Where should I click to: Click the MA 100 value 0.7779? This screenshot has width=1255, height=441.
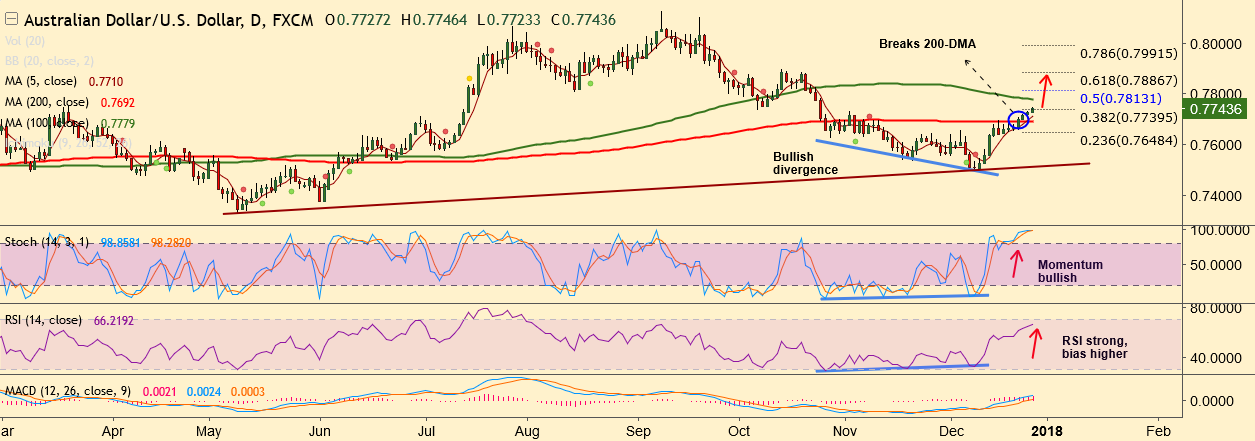click(116, 123)
